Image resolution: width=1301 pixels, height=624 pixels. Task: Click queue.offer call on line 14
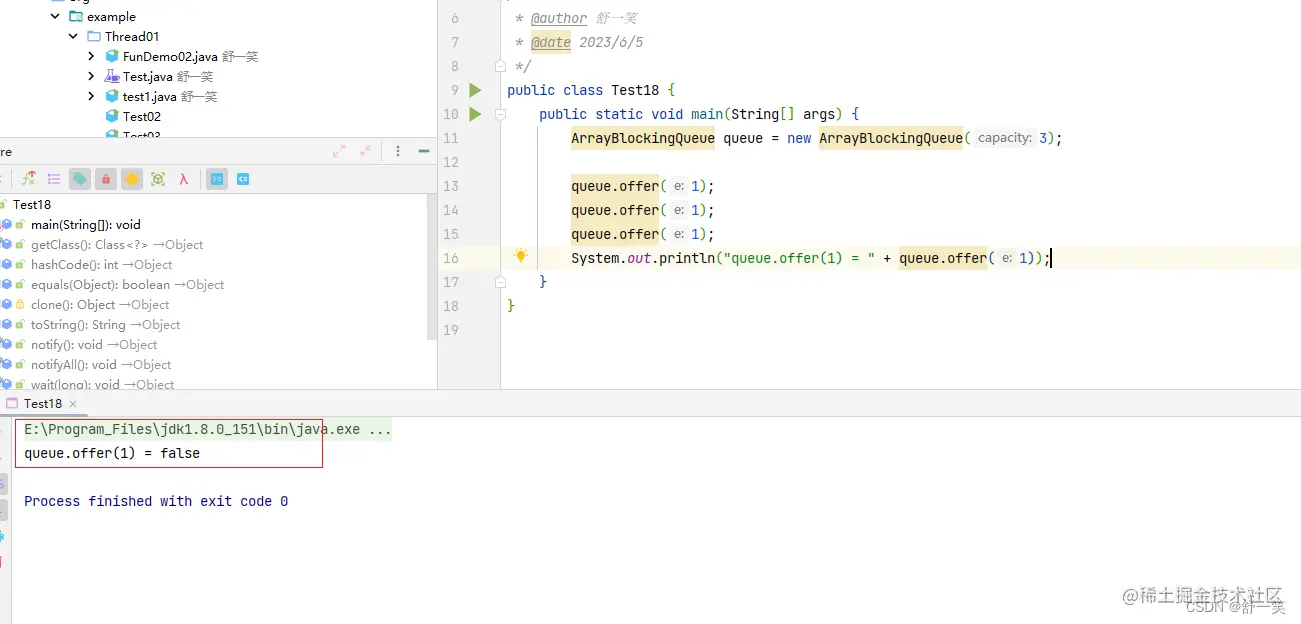(x=615, y=210)
